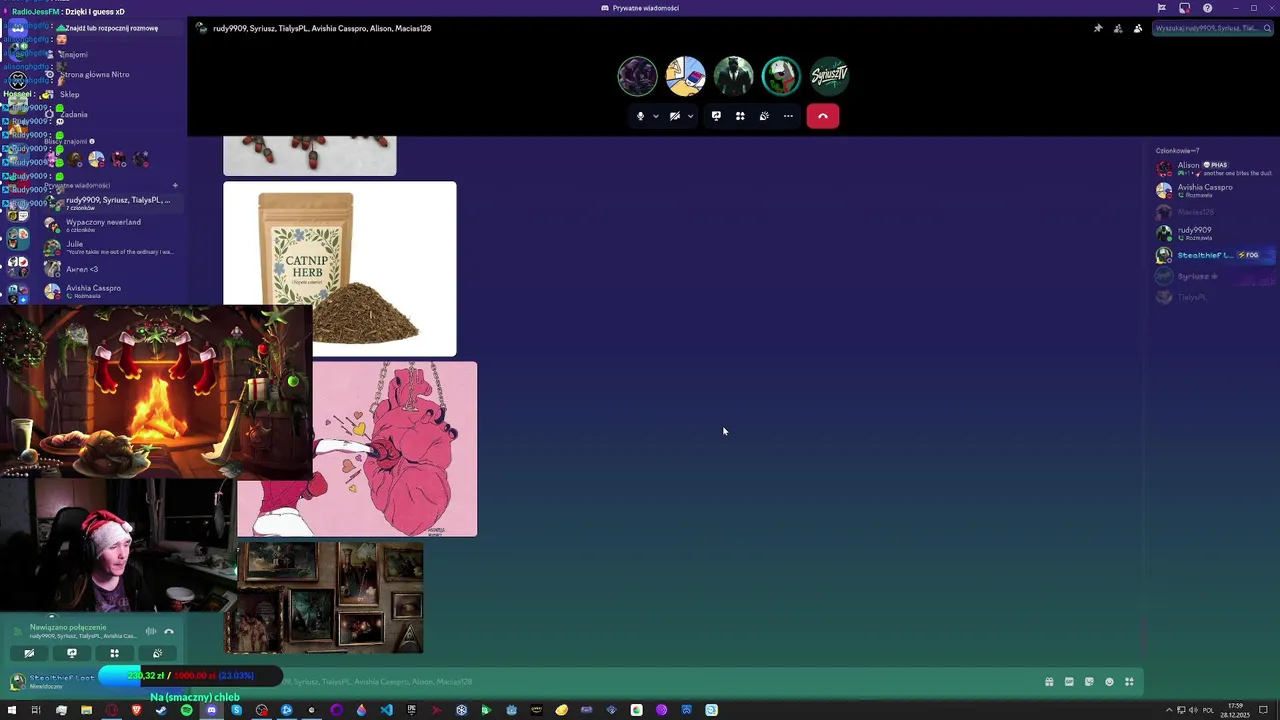Toggle the member list panel
The height and width of the screenshot is (720, 1280).
point(1138,28)
